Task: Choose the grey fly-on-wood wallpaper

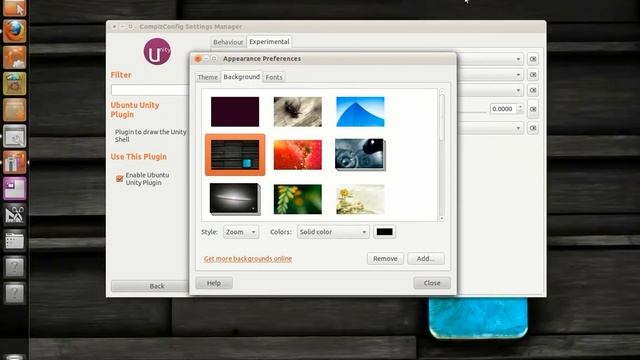Action: coord(298,111)
